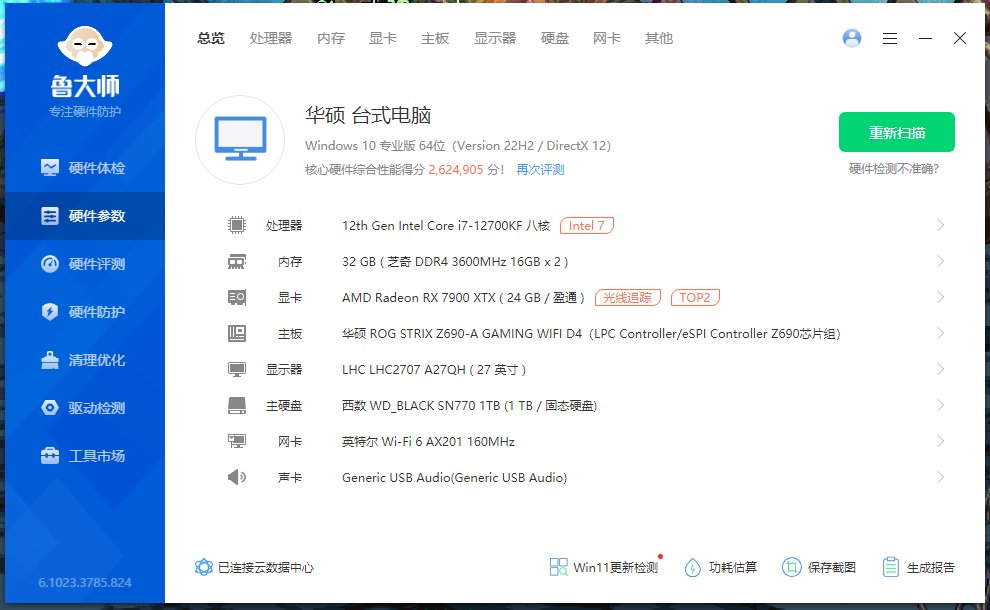The width and height of the screenshot is (990, 610).
Task: Click Generic USB Audio text
Action: (x=455, y=477)
